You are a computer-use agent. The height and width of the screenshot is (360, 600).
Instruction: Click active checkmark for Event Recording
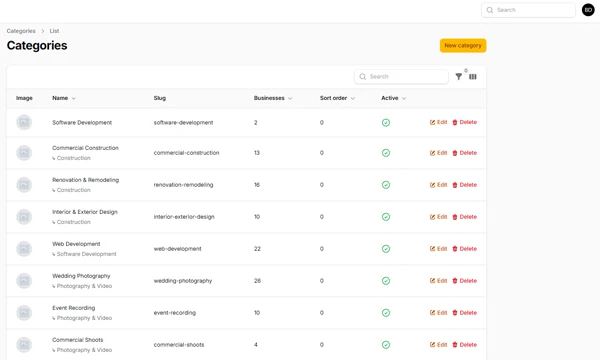(386, 313)
